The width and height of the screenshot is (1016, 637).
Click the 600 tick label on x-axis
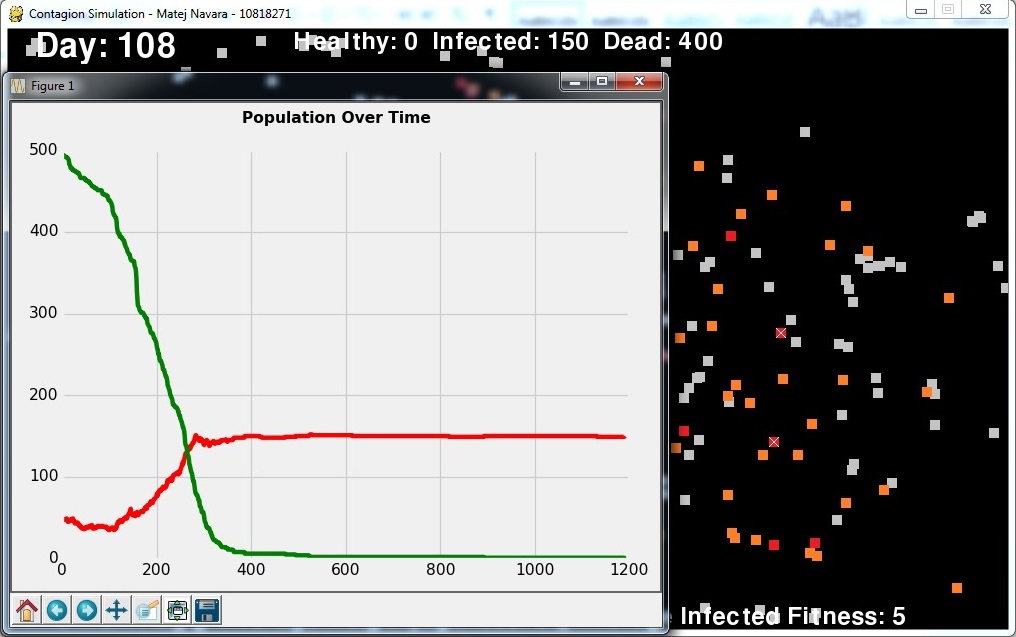pos(345,569)
